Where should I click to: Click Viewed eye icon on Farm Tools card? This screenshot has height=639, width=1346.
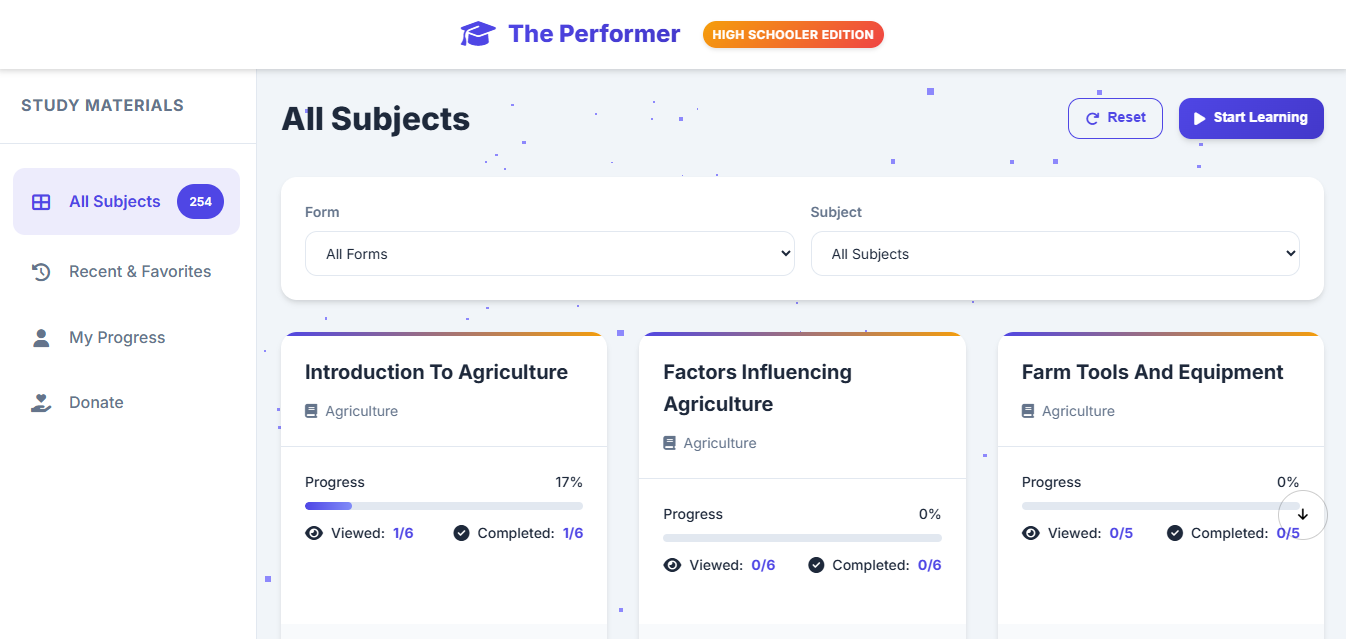point(1031,533)
